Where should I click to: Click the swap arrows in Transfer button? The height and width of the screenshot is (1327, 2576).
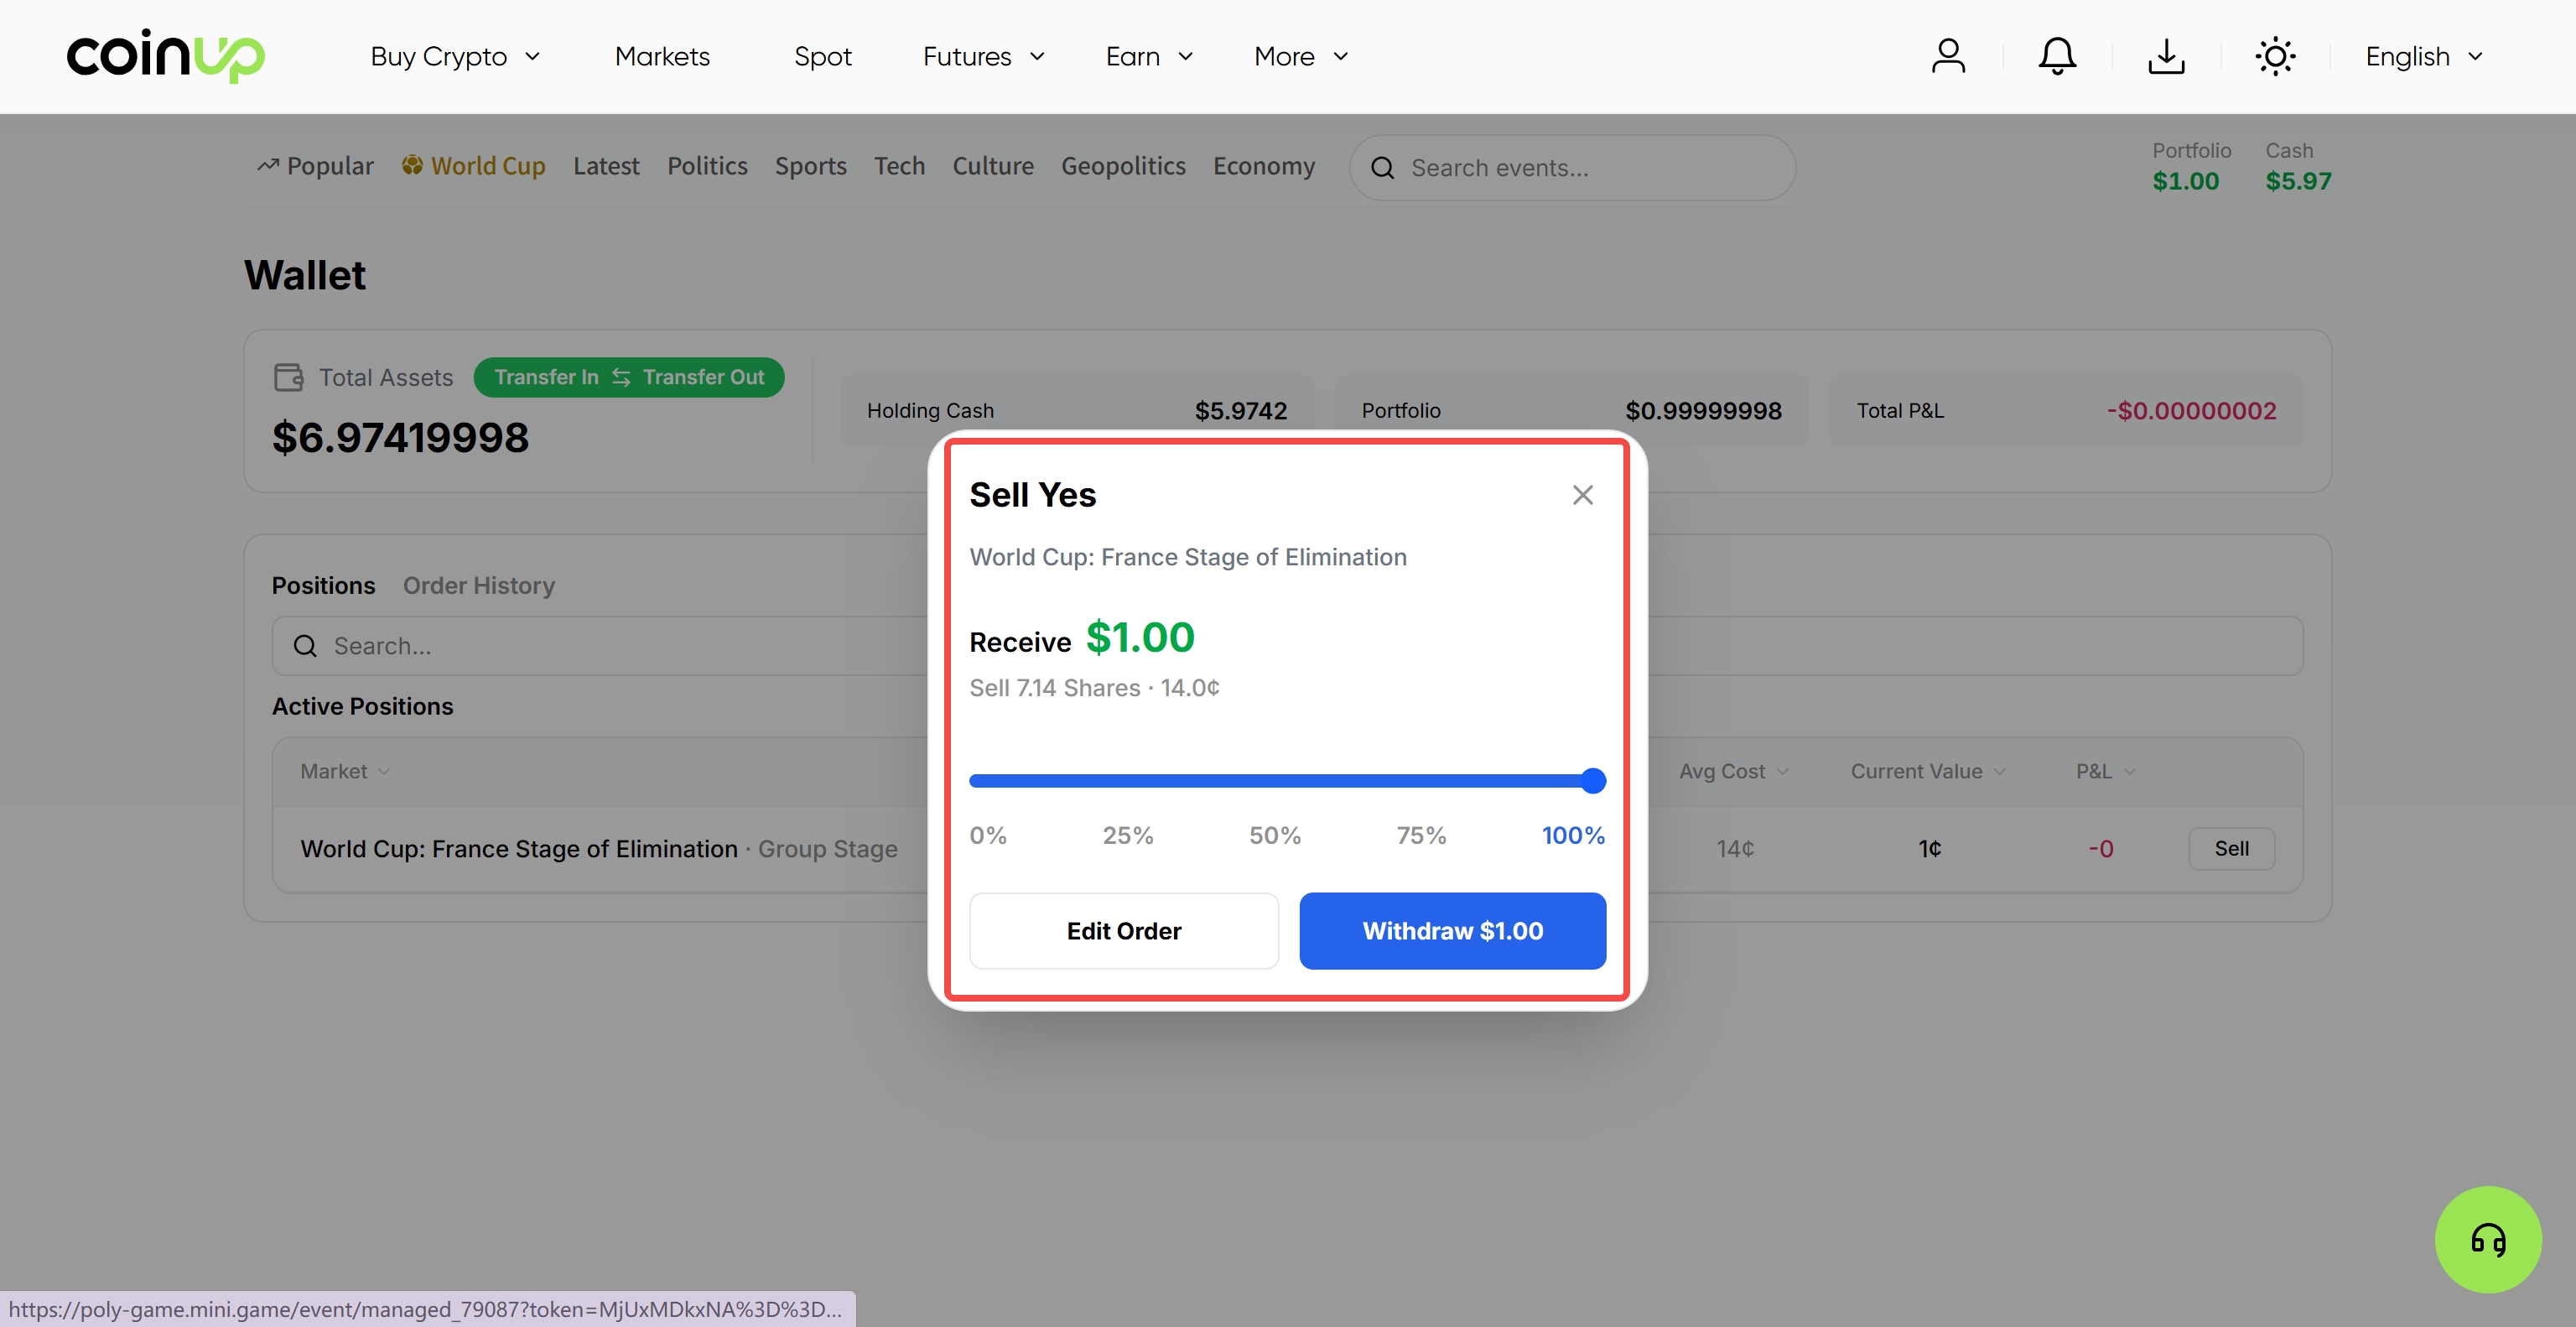[621, 377]
